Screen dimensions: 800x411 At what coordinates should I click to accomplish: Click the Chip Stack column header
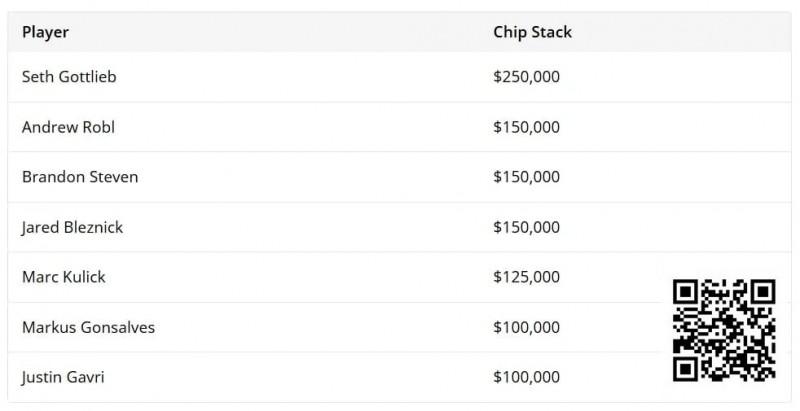tap(532, 32)
